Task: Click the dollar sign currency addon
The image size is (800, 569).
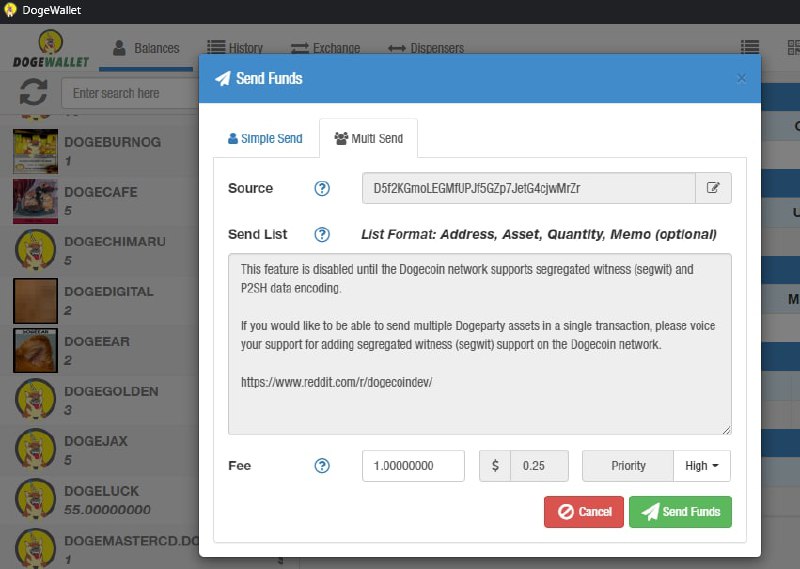Action: pos(495,465)
